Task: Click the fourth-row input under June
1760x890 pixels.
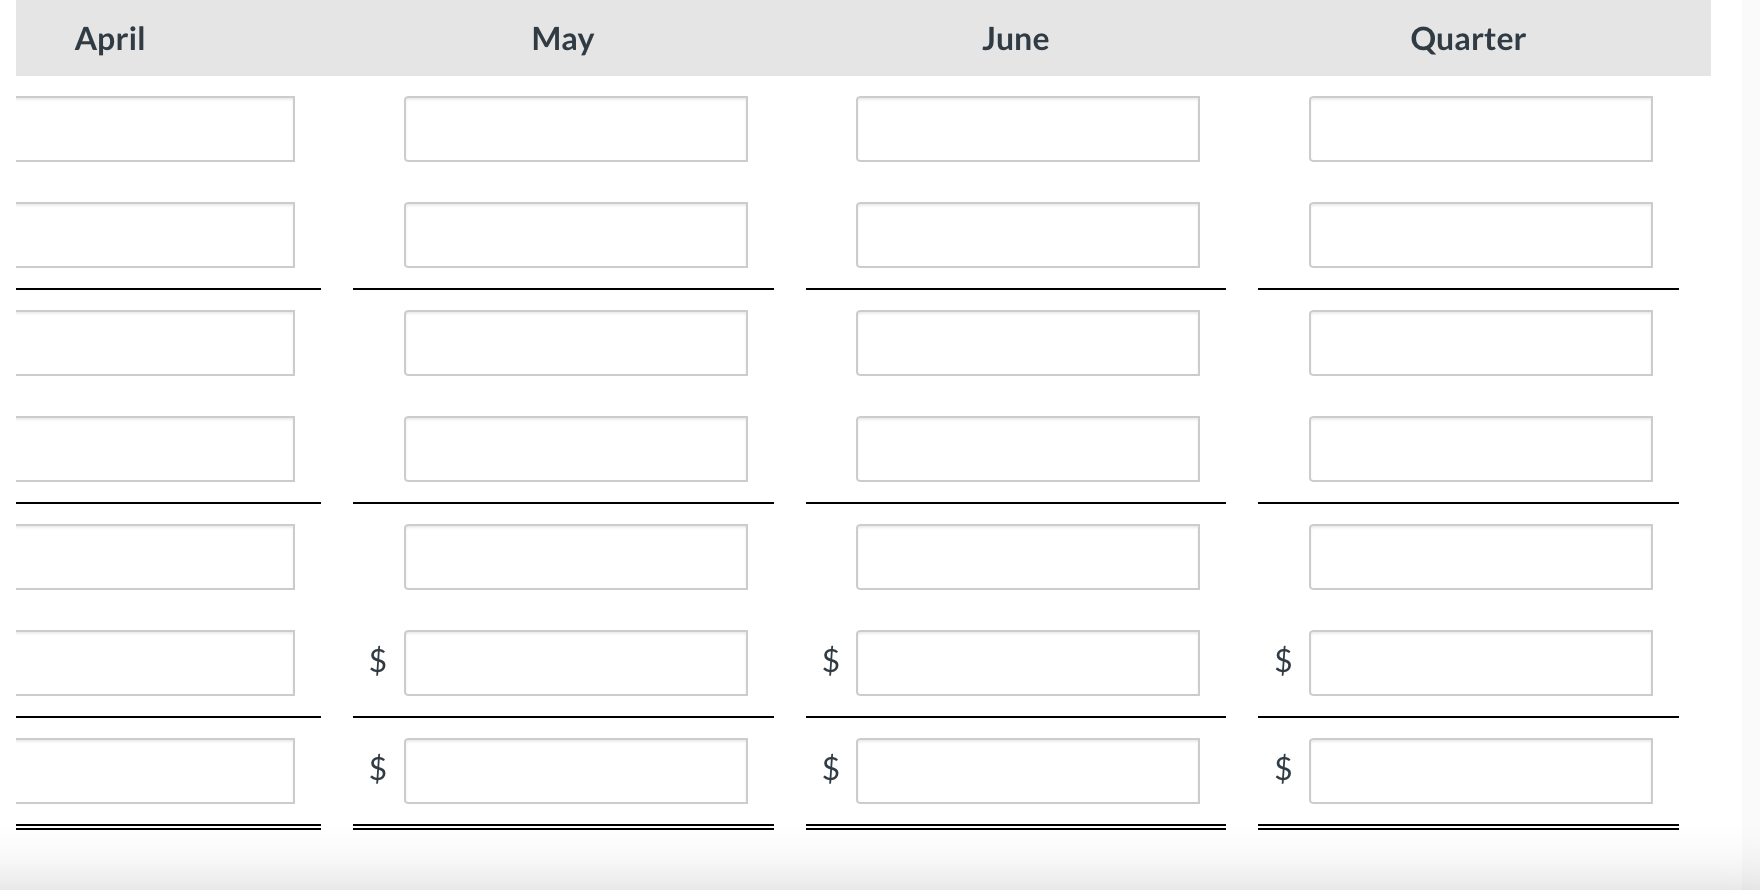Action: click(x=1027, y=448)
